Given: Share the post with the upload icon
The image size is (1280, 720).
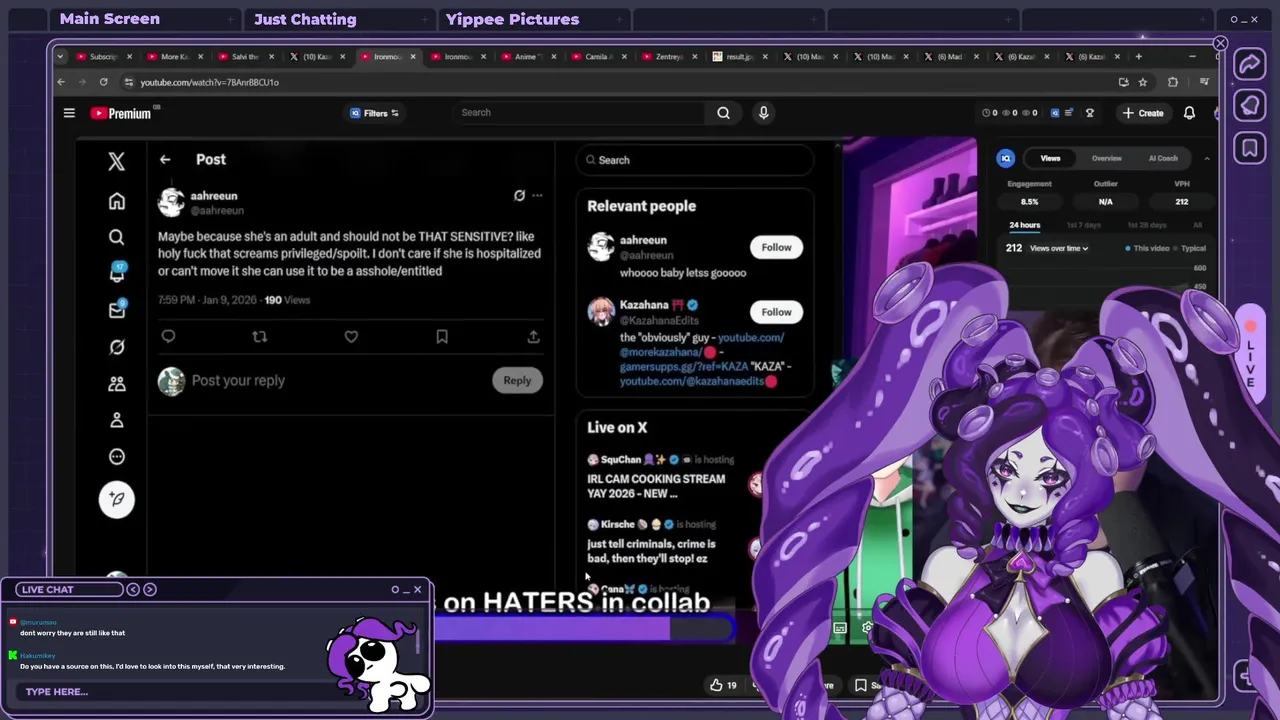Looking at the screenshot, I should [533, 337].
